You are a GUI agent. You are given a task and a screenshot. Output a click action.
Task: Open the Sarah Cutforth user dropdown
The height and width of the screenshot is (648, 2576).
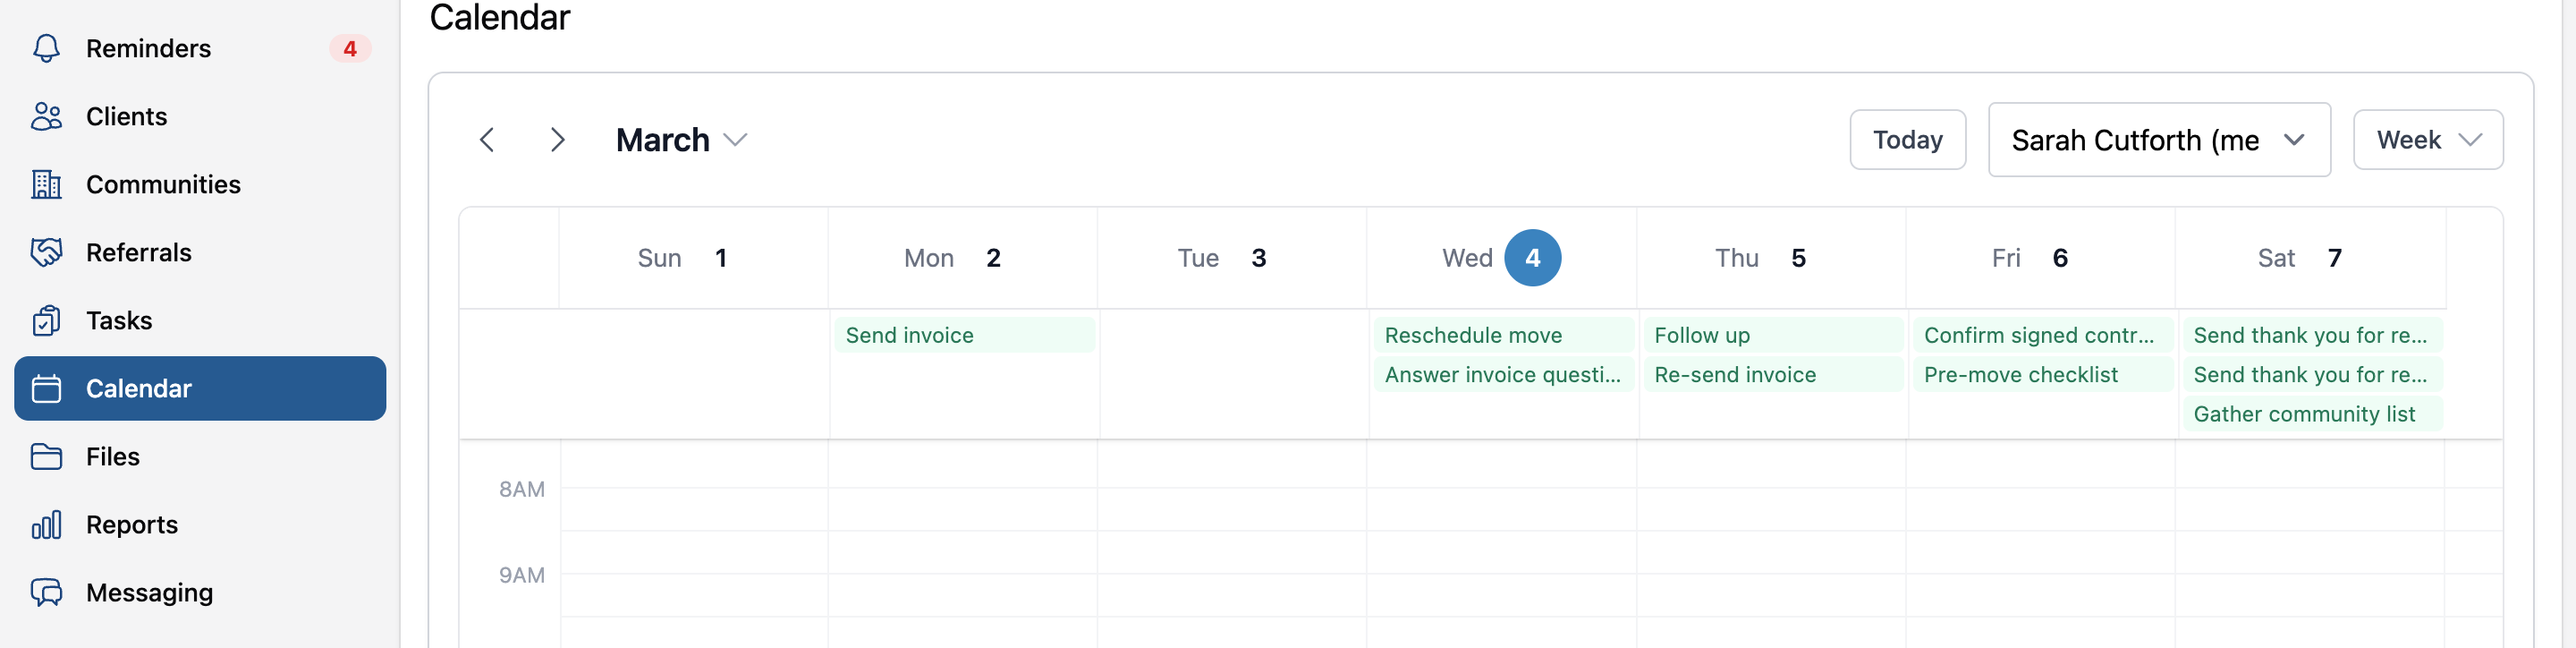[x=2159, y=140]
